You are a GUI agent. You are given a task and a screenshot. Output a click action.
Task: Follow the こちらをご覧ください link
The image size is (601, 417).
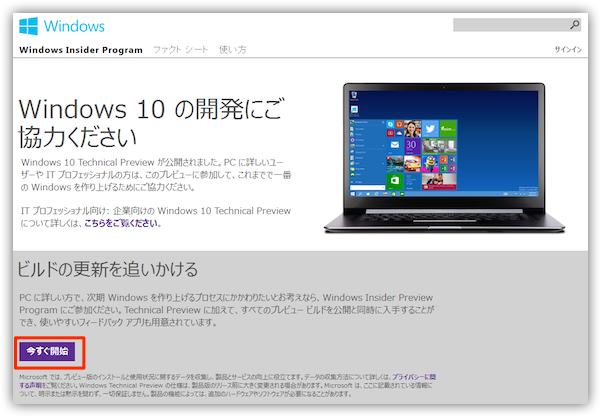coord(121,223)
